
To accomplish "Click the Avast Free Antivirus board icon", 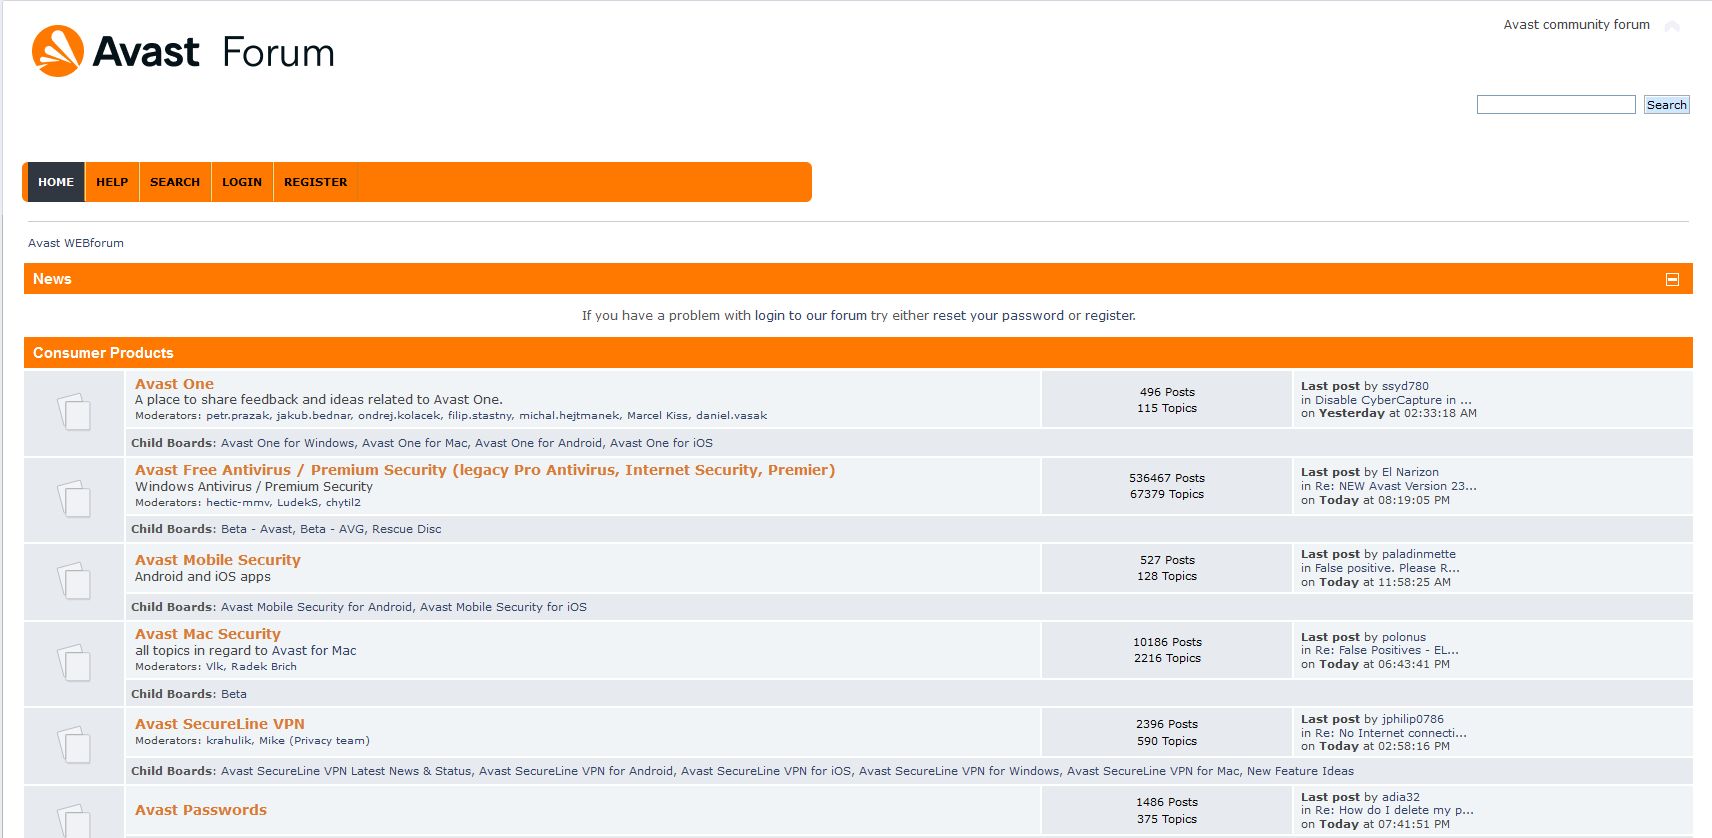I will tap(74, 498).
